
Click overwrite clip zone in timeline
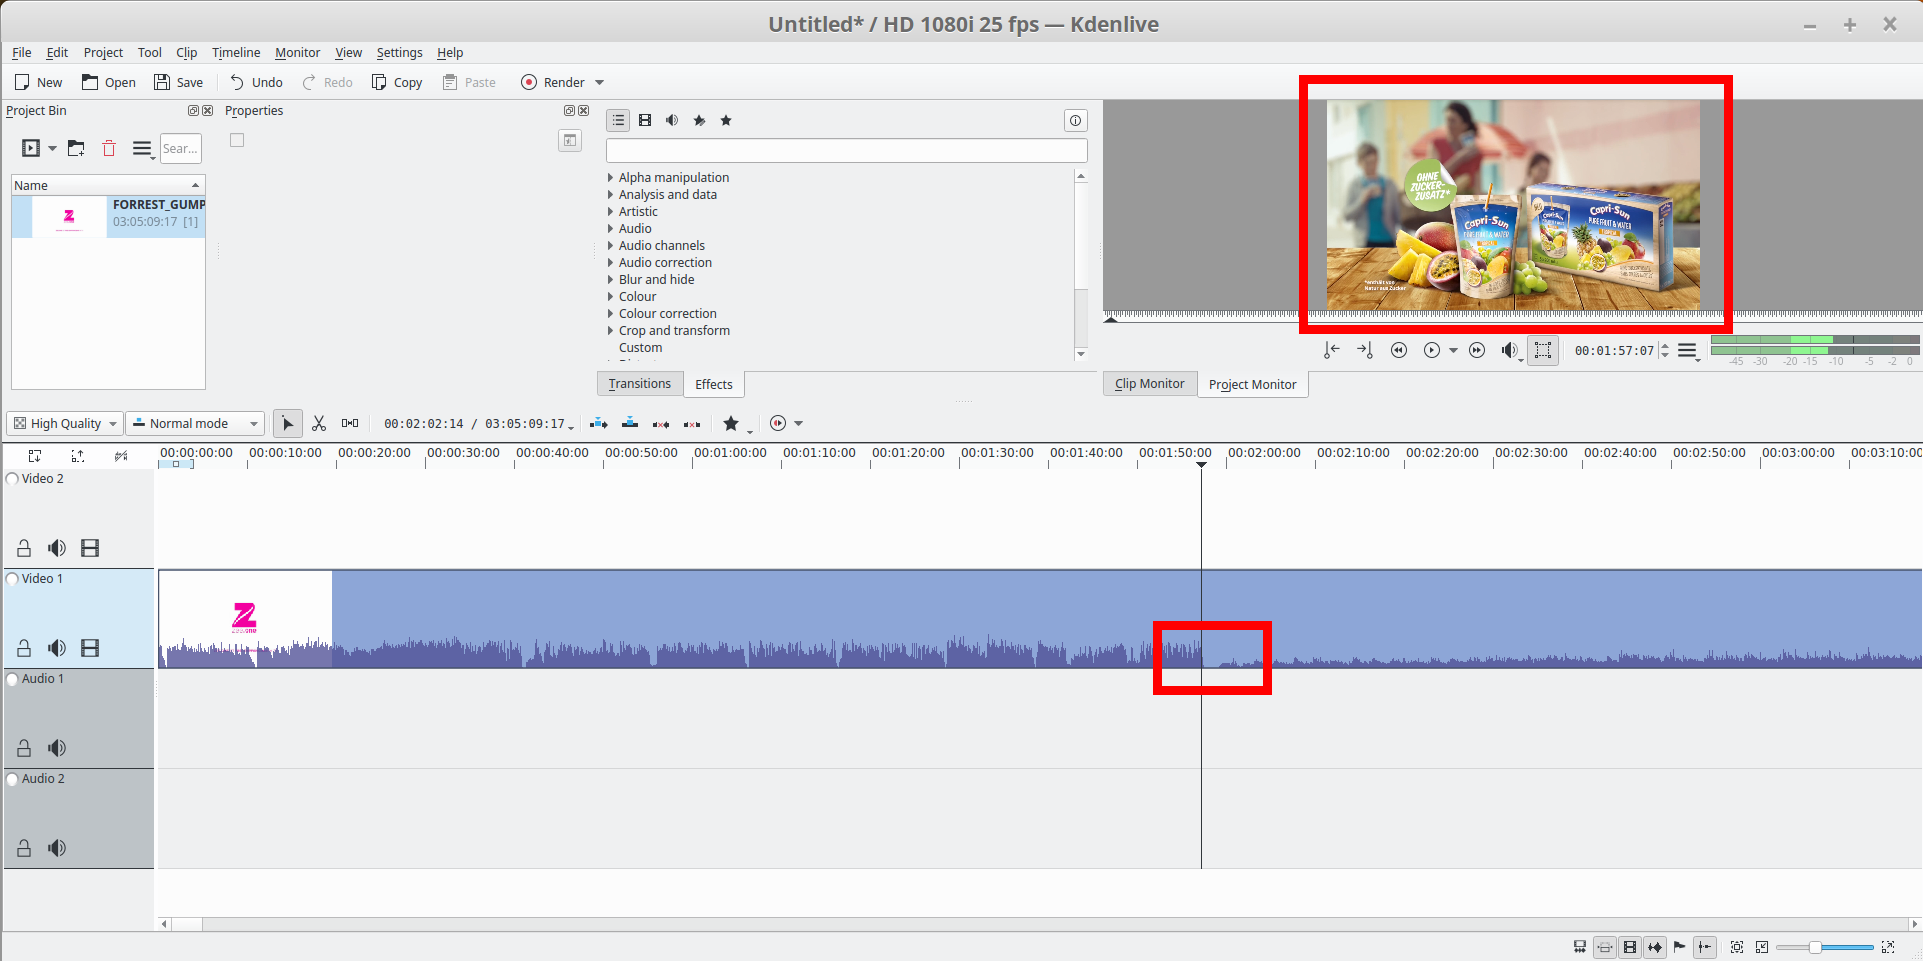[630, 424]
